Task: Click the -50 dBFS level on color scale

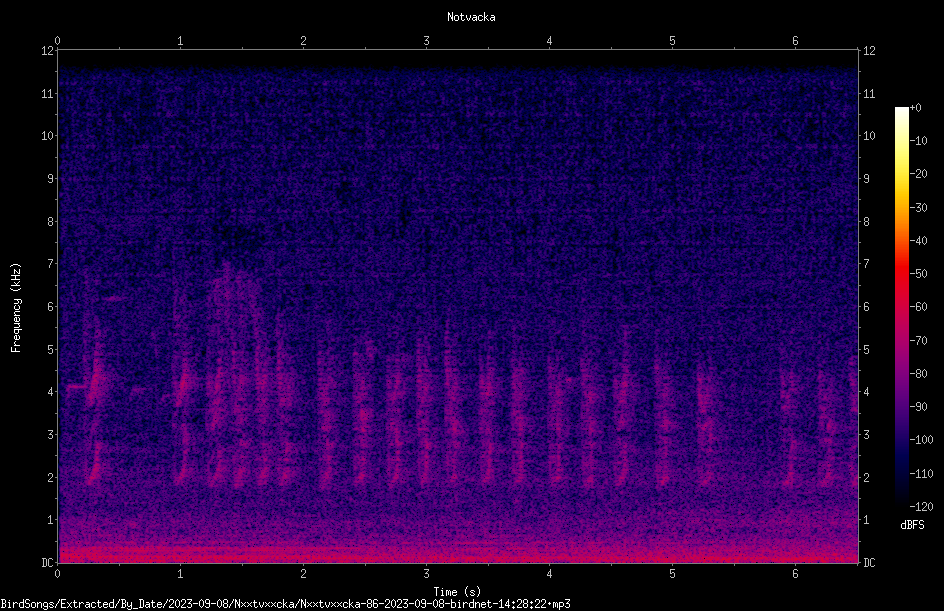Action: [918, 274]
